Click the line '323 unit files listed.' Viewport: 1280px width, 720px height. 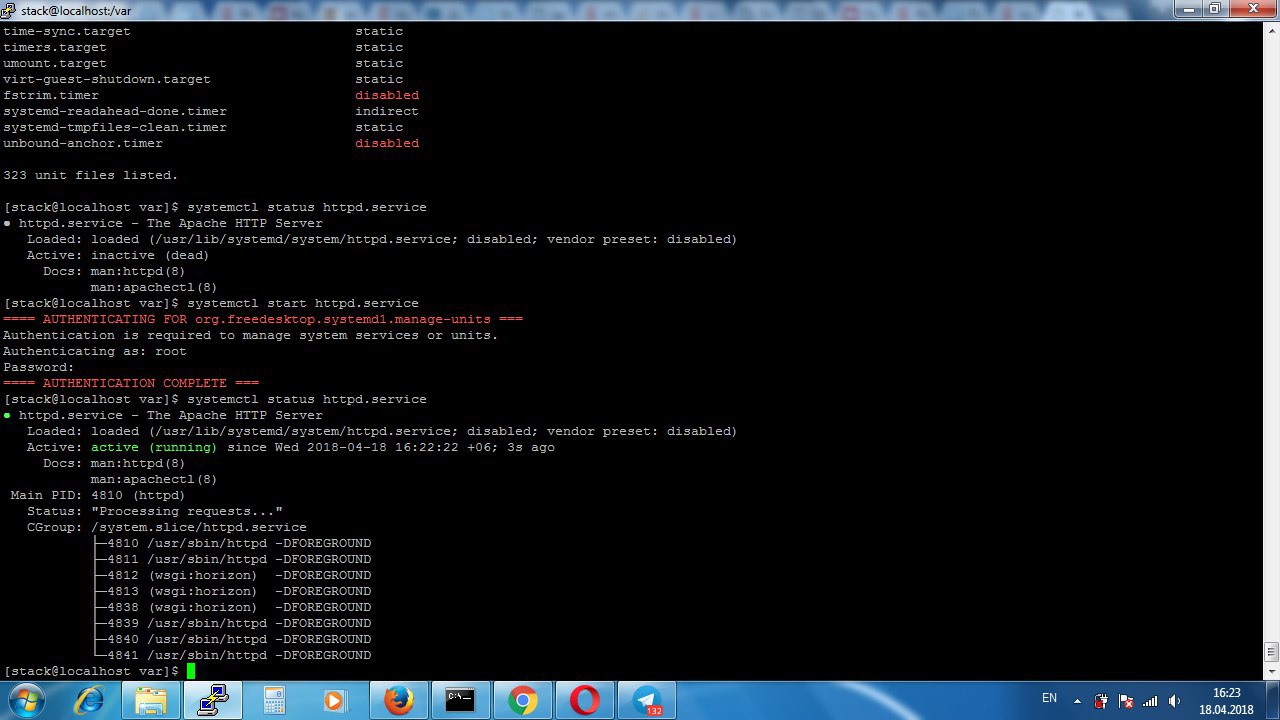coord(91,175)
